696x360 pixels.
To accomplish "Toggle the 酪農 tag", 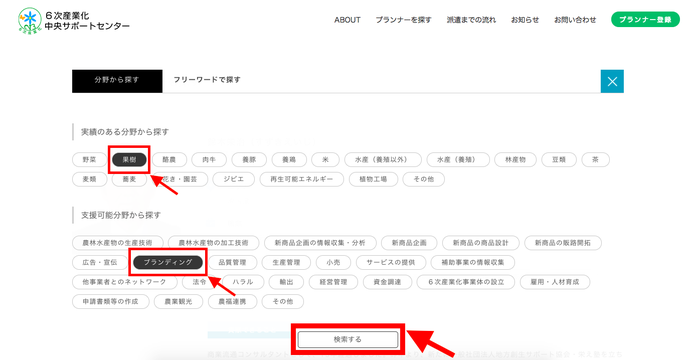I will pyautogui.click(x=169, y=159).
